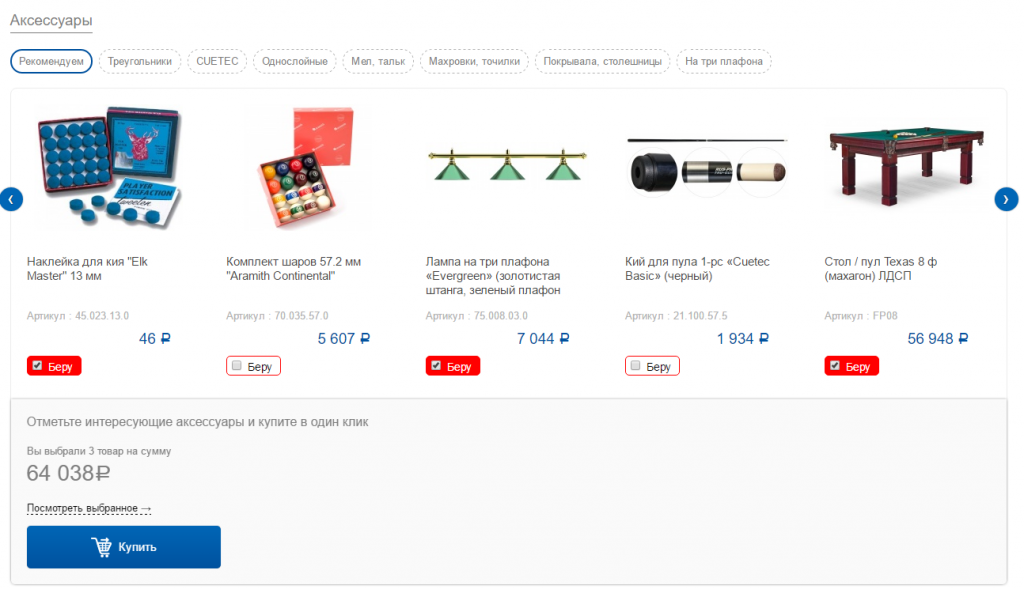Open the Elk Master cue tip image
Viewport: 1024px width, 589px height.
pyautogui.click(x=110, y=167)
